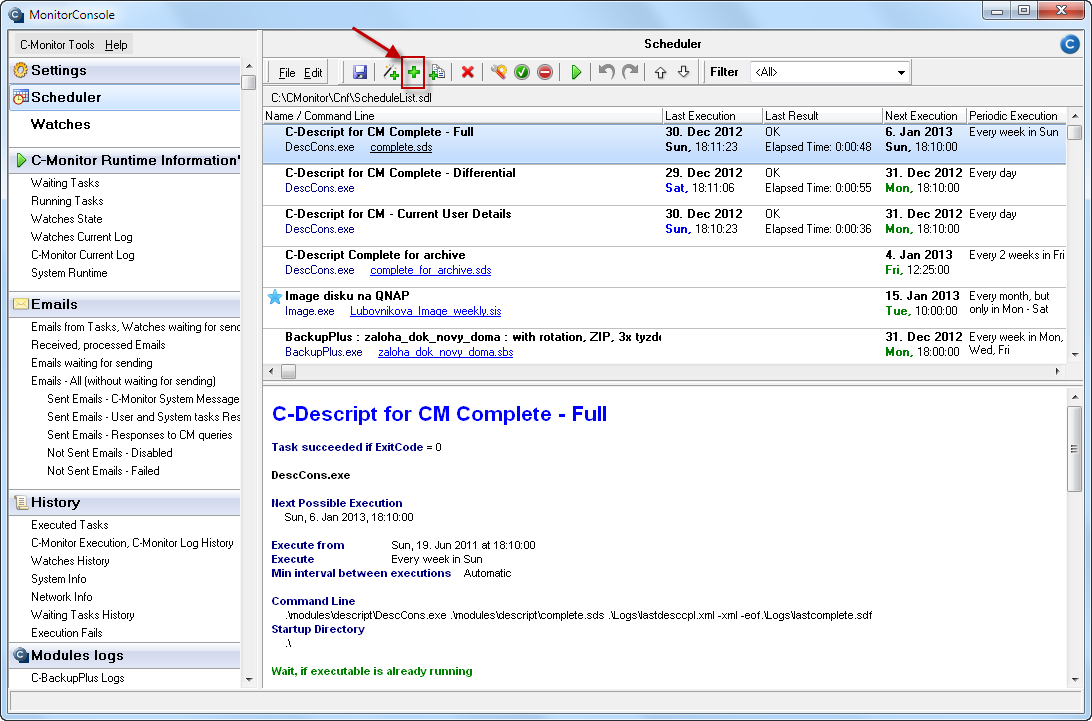
Task: Open the File menu in Scheduler toolbar
Action: click(x=286, y=72)
